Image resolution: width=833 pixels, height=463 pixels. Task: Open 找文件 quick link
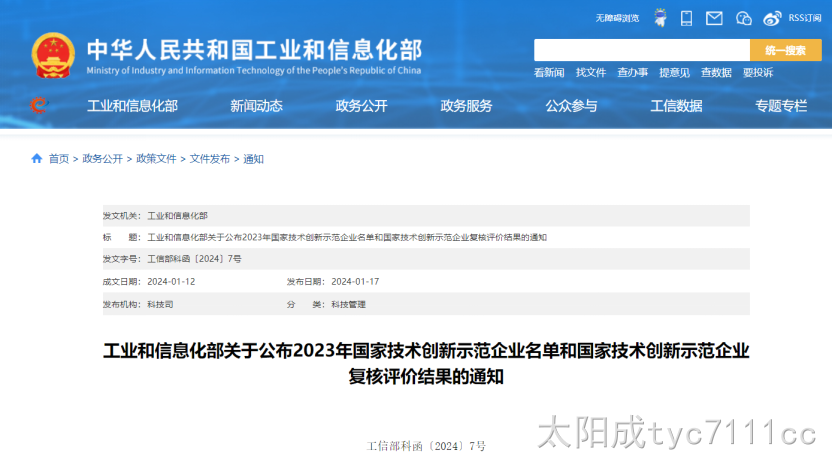coord(591,73)
